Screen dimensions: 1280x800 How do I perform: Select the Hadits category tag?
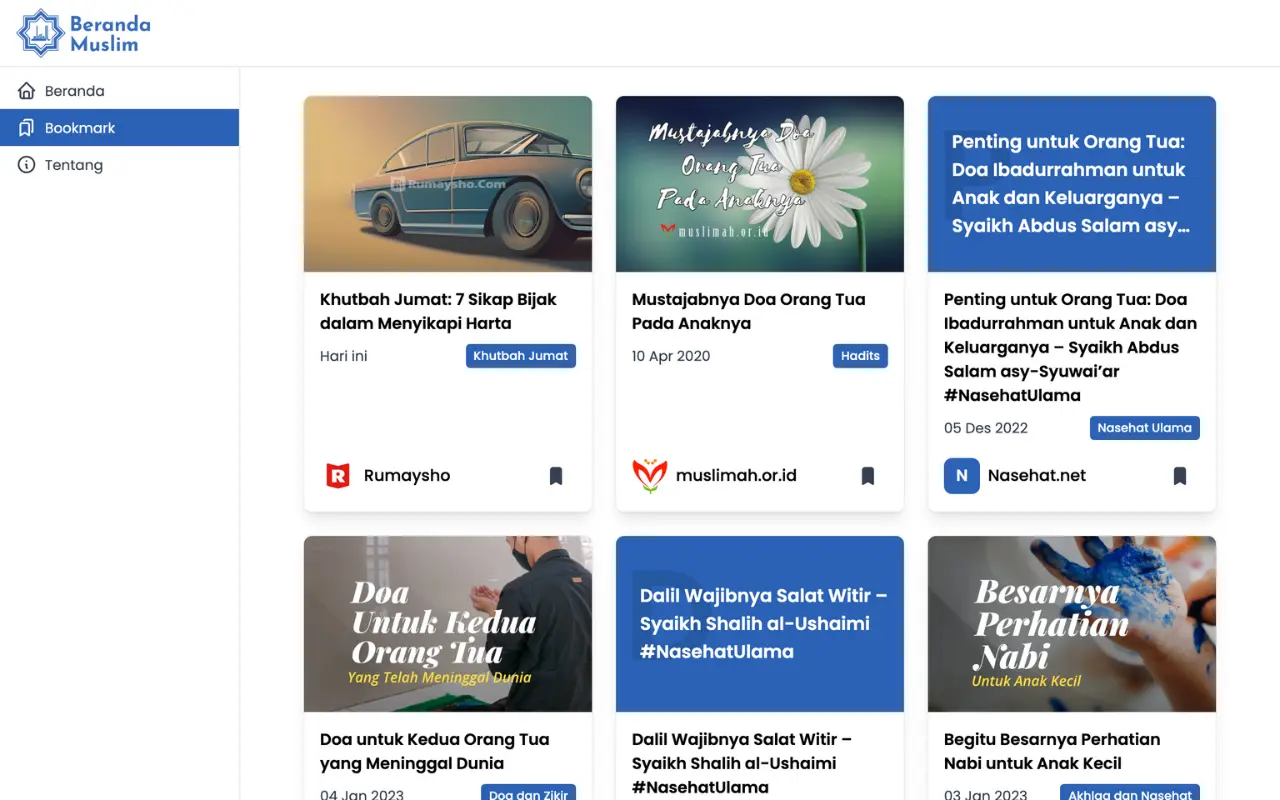(860, 356)
